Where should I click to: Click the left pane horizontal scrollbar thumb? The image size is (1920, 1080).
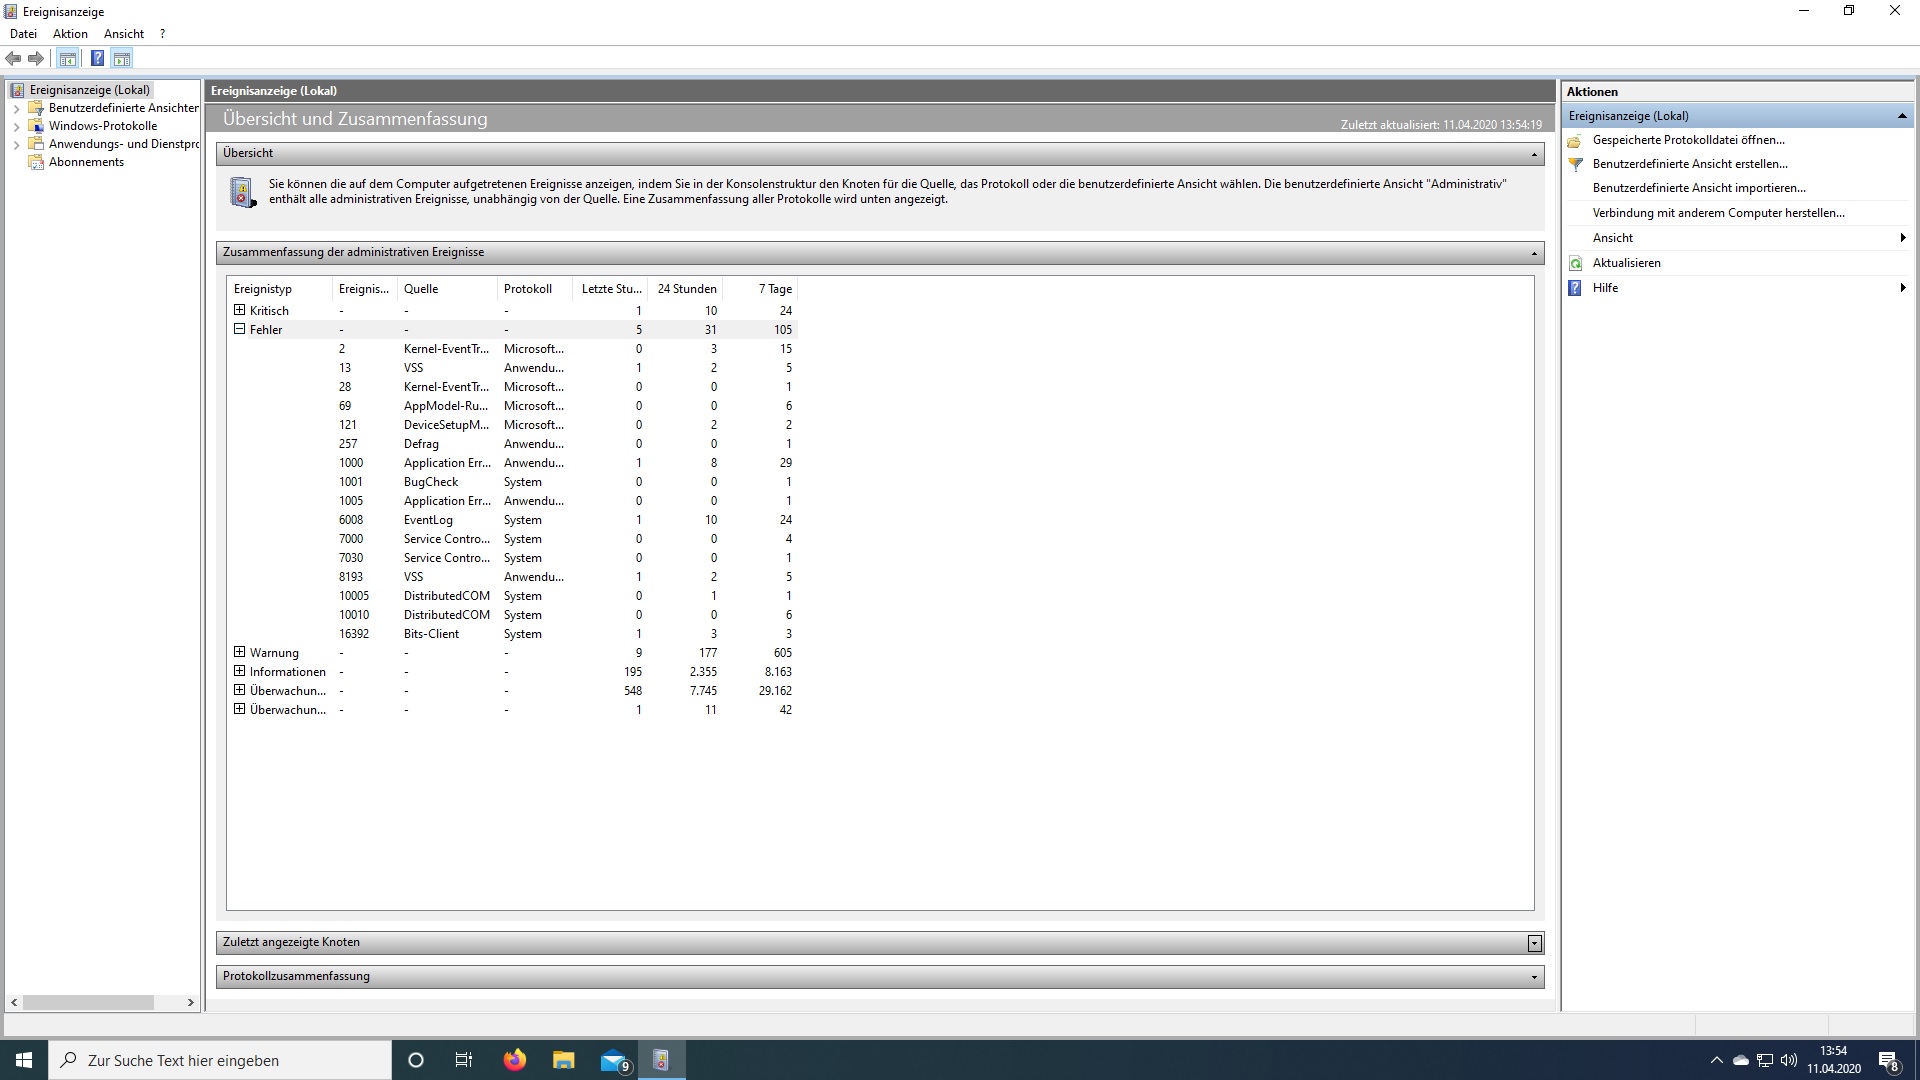click(x=88, y=1002)
